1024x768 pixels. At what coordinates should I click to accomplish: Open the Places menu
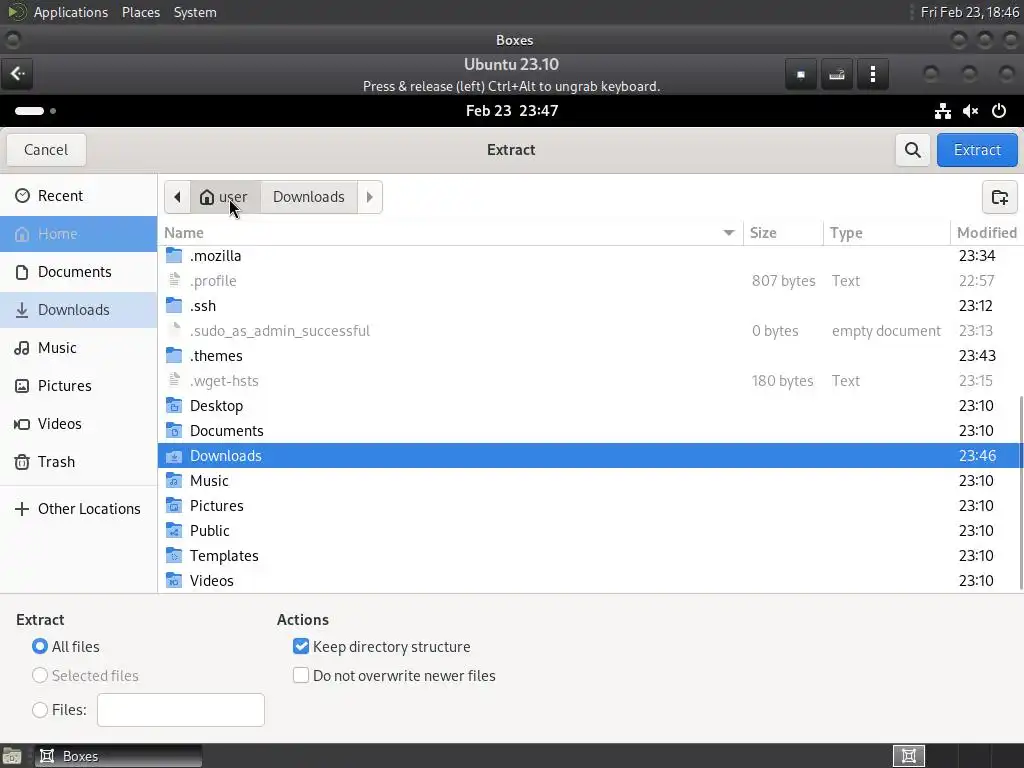point(141,12)
